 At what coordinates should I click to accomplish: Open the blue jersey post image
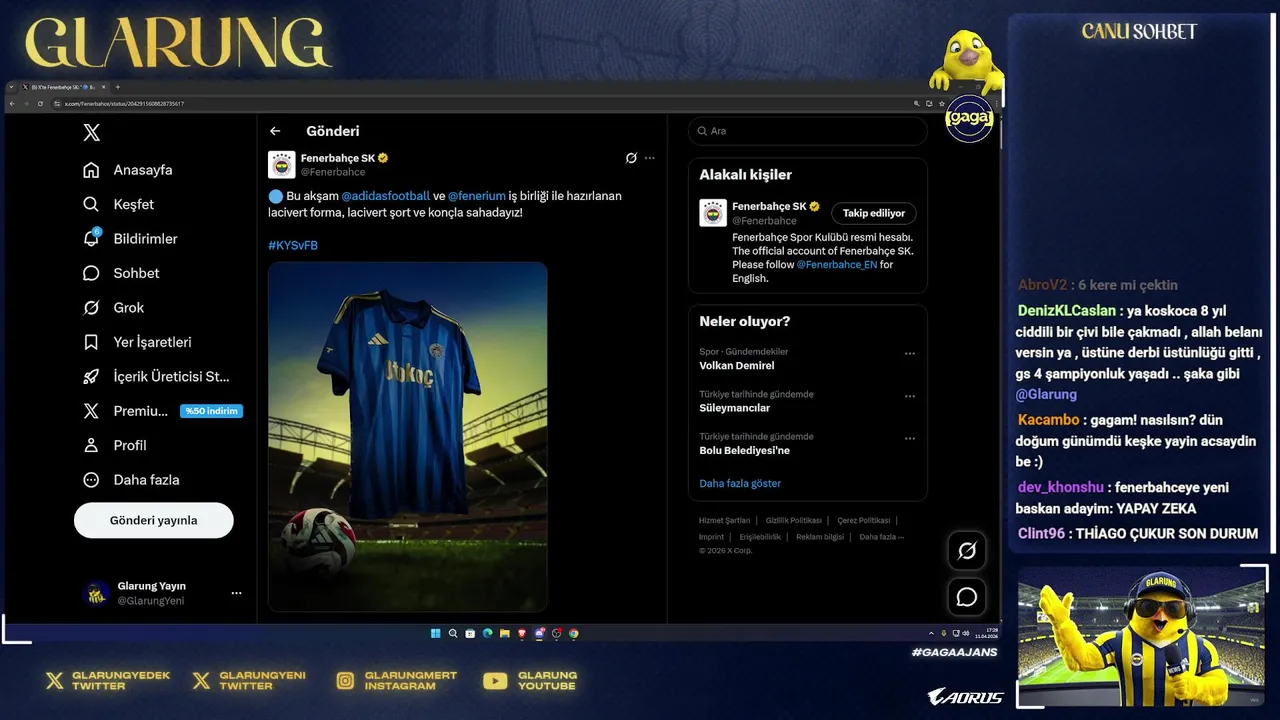[x=408, y=437]
